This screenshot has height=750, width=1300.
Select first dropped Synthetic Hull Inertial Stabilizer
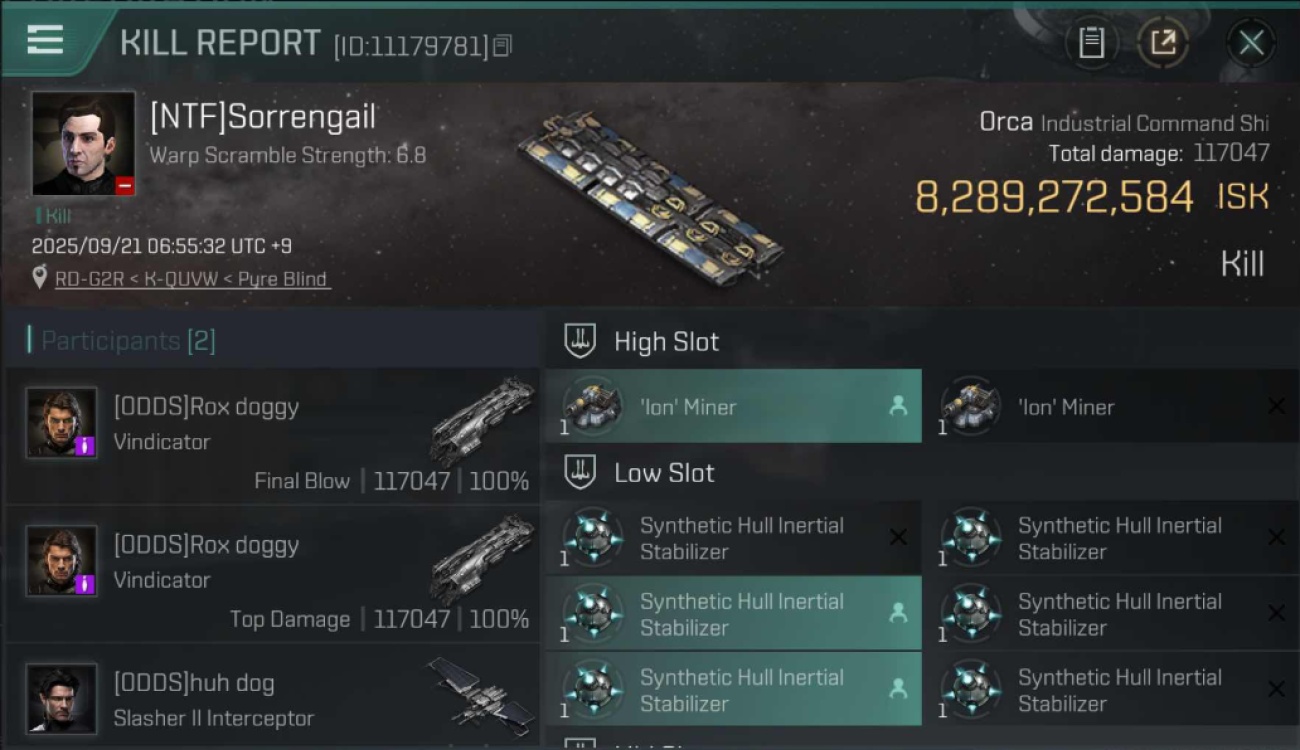click(733, 614)
